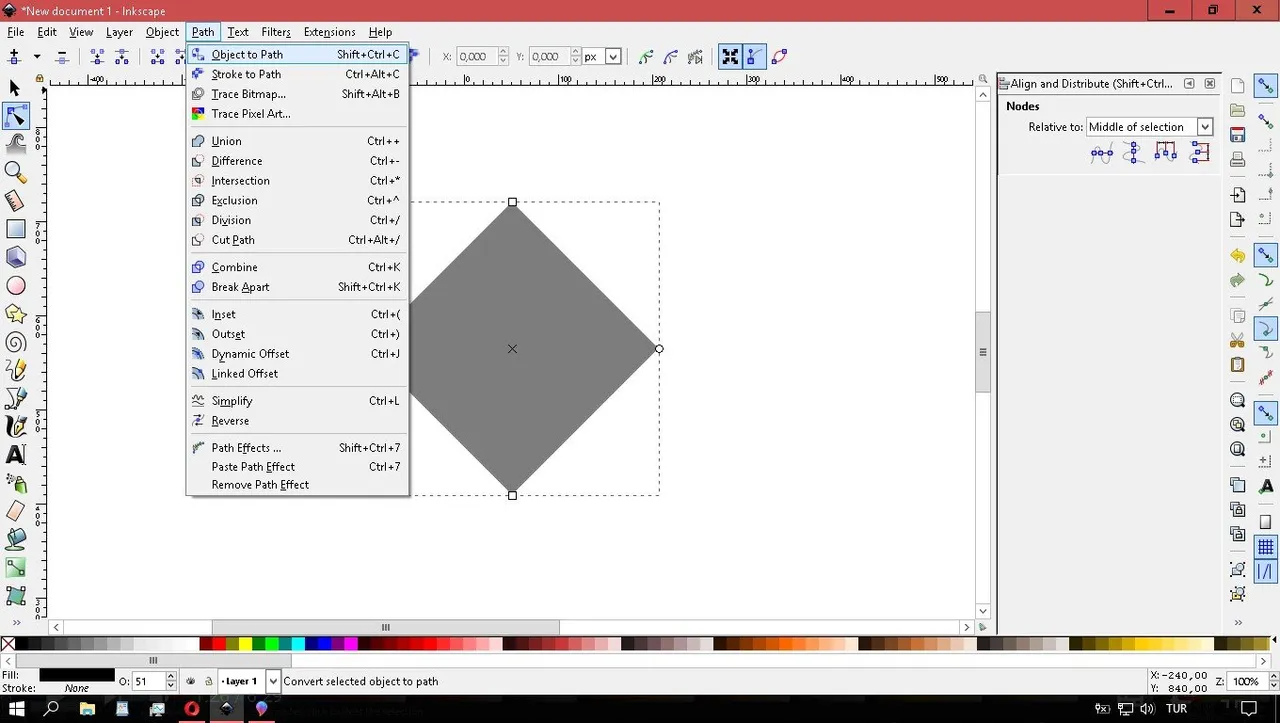This screenshot has width=1280, height=723.
Task: Select Difference from the Path menu
Action: [x=297, y=161]
